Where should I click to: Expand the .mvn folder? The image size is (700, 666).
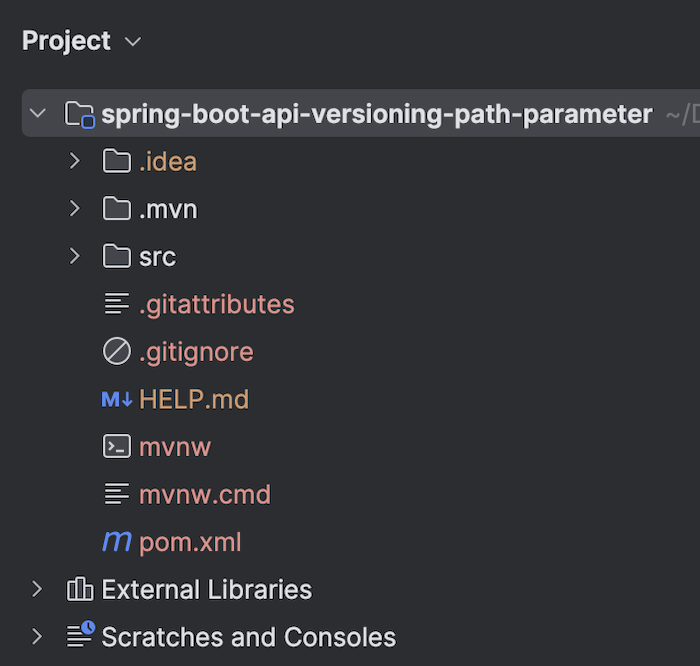[74, 209]
